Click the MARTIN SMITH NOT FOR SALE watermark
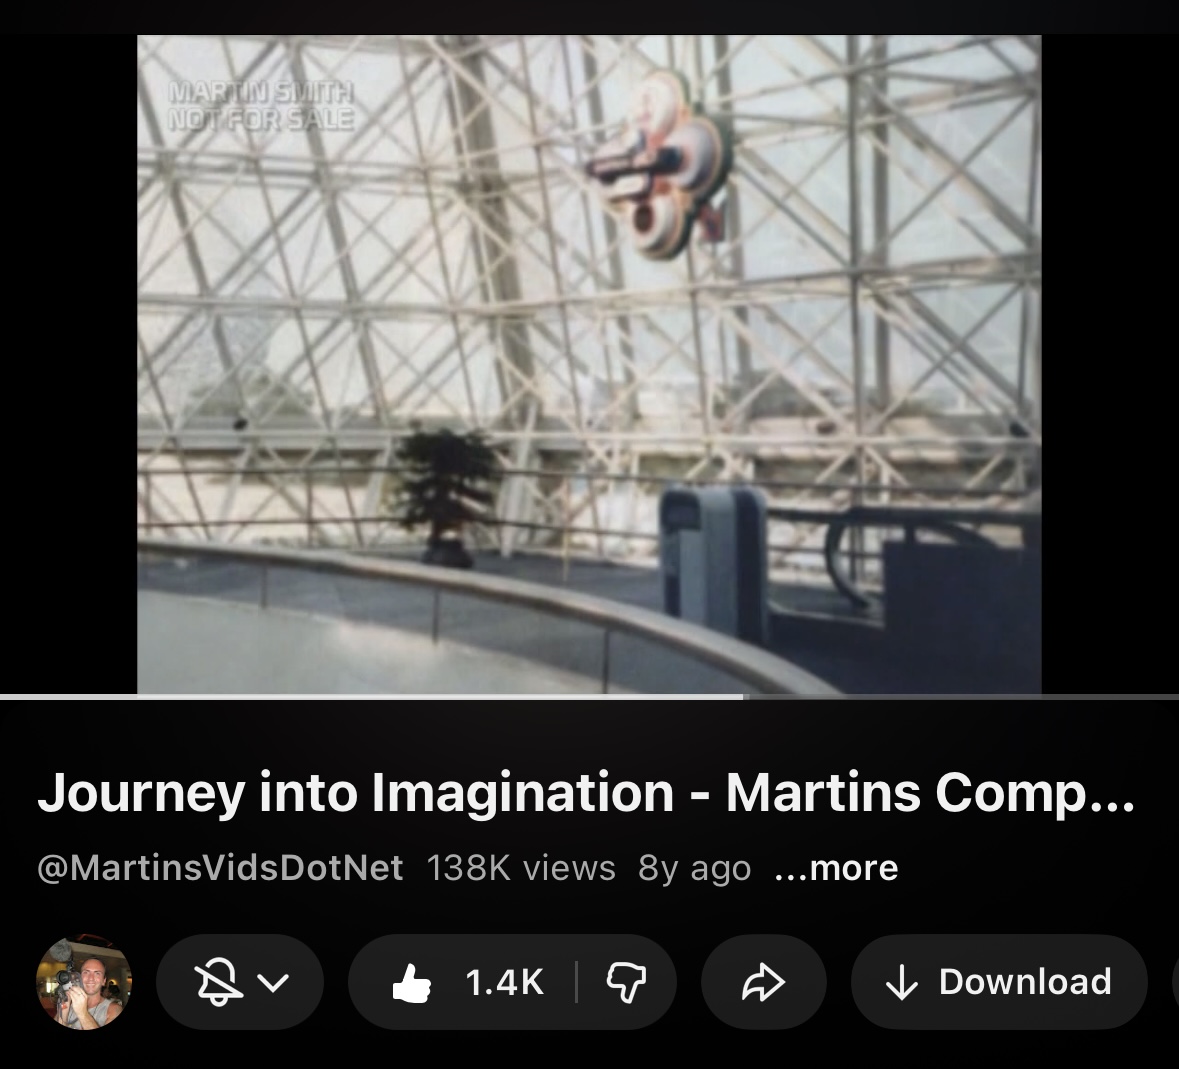 (x=260, y=105)
